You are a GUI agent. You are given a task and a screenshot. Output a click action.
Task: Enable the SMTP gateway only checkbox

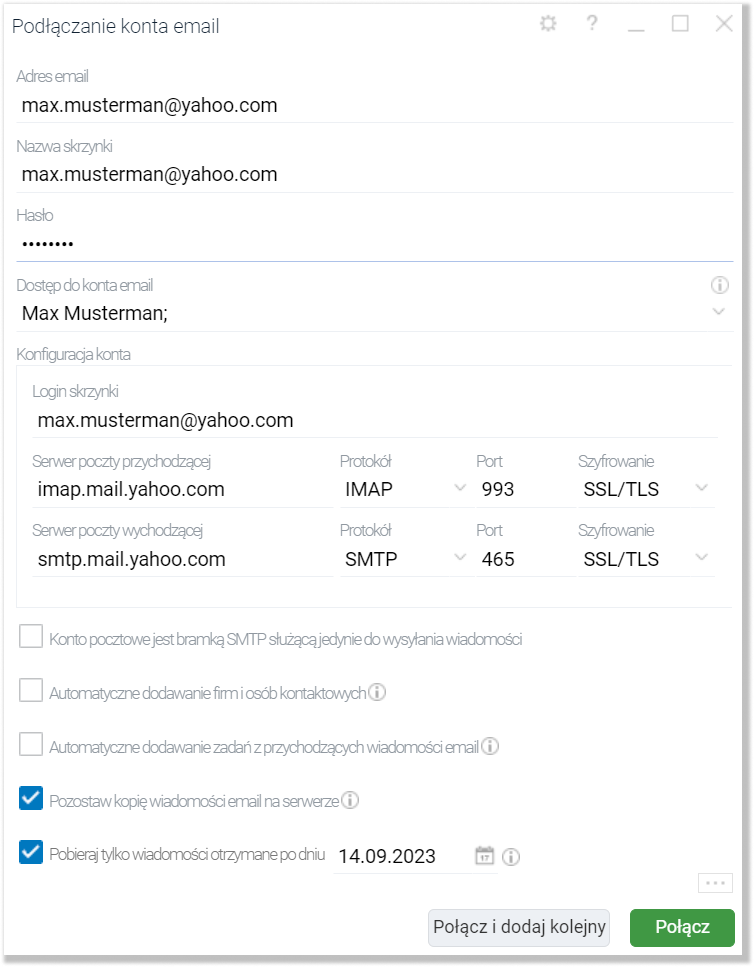32,638
